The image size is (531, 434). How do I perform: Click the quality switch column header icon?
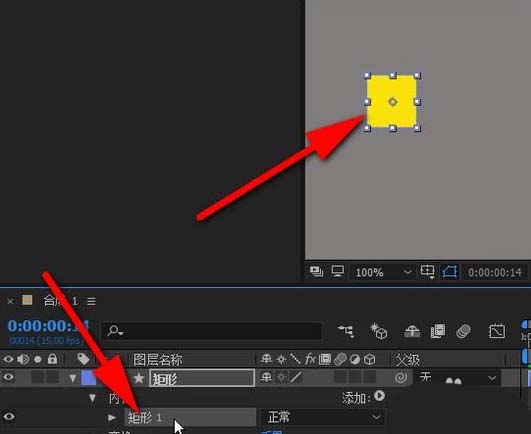coord(295,359)
